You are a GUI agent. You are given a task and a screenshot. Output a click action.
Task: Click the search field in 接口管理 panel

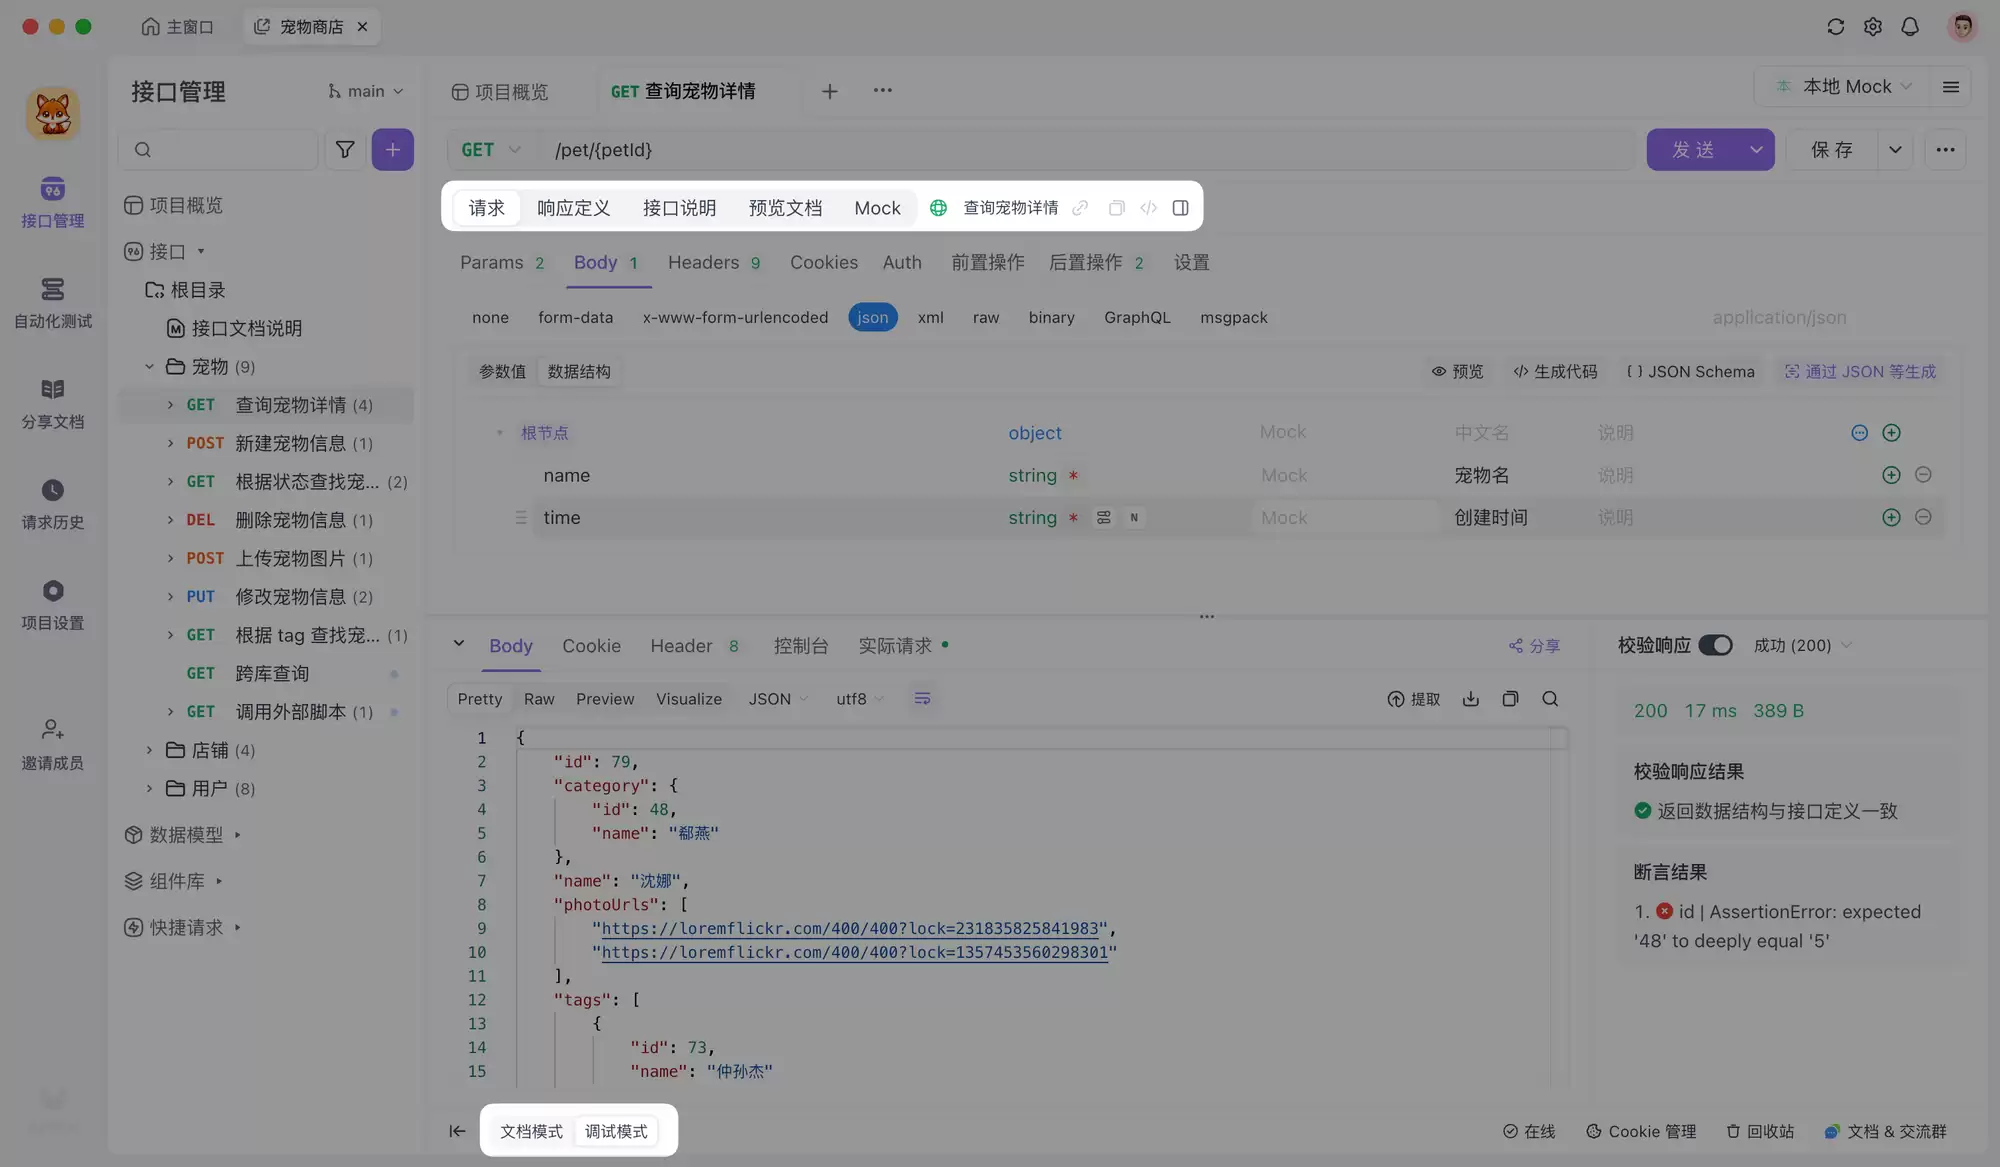(x=218, y=149)
